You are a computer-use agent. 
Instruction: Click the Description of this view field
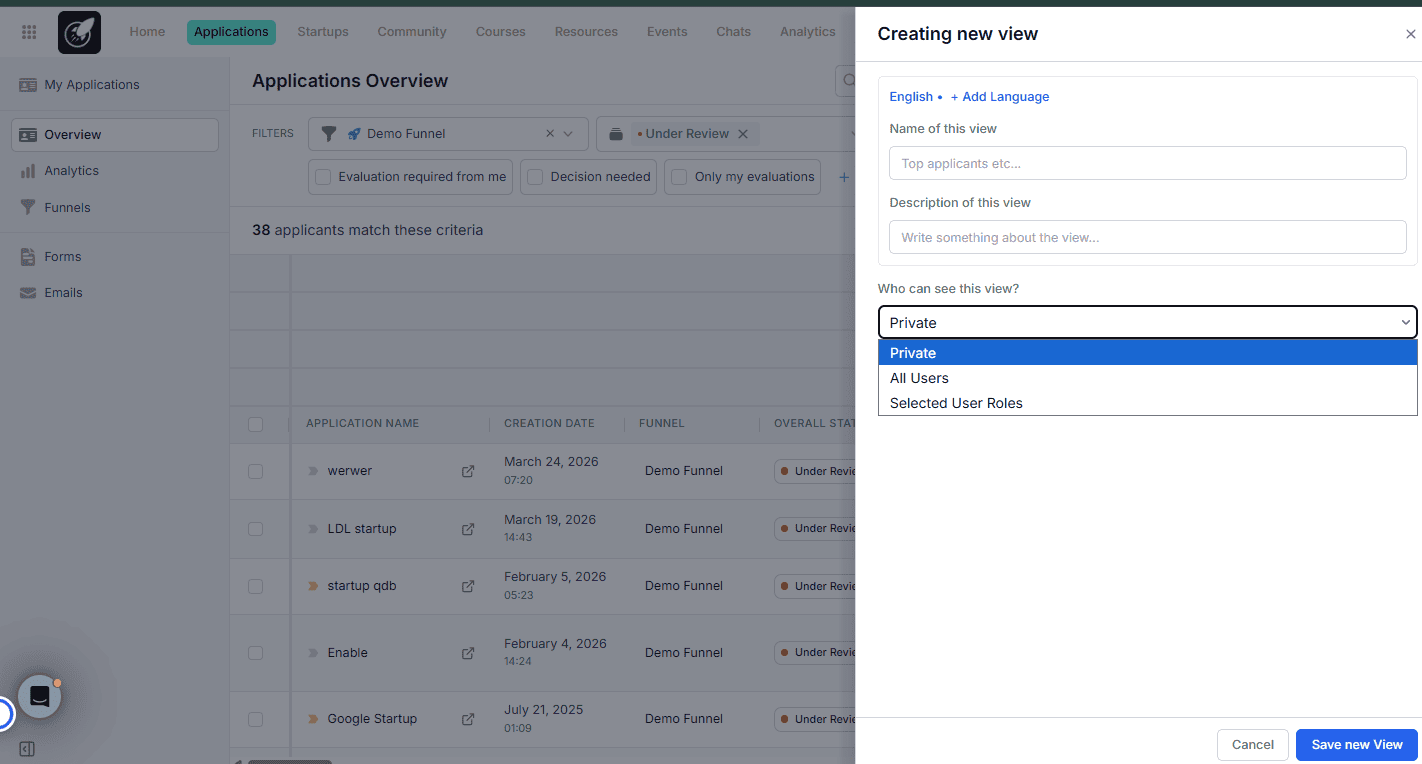(x=1148, y=237)
